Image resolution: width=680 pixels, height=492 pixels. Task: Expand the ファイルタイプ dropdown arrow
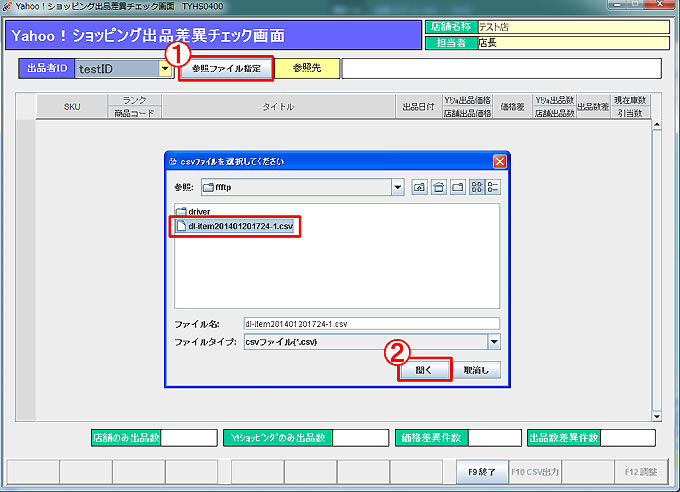[494, 342]
